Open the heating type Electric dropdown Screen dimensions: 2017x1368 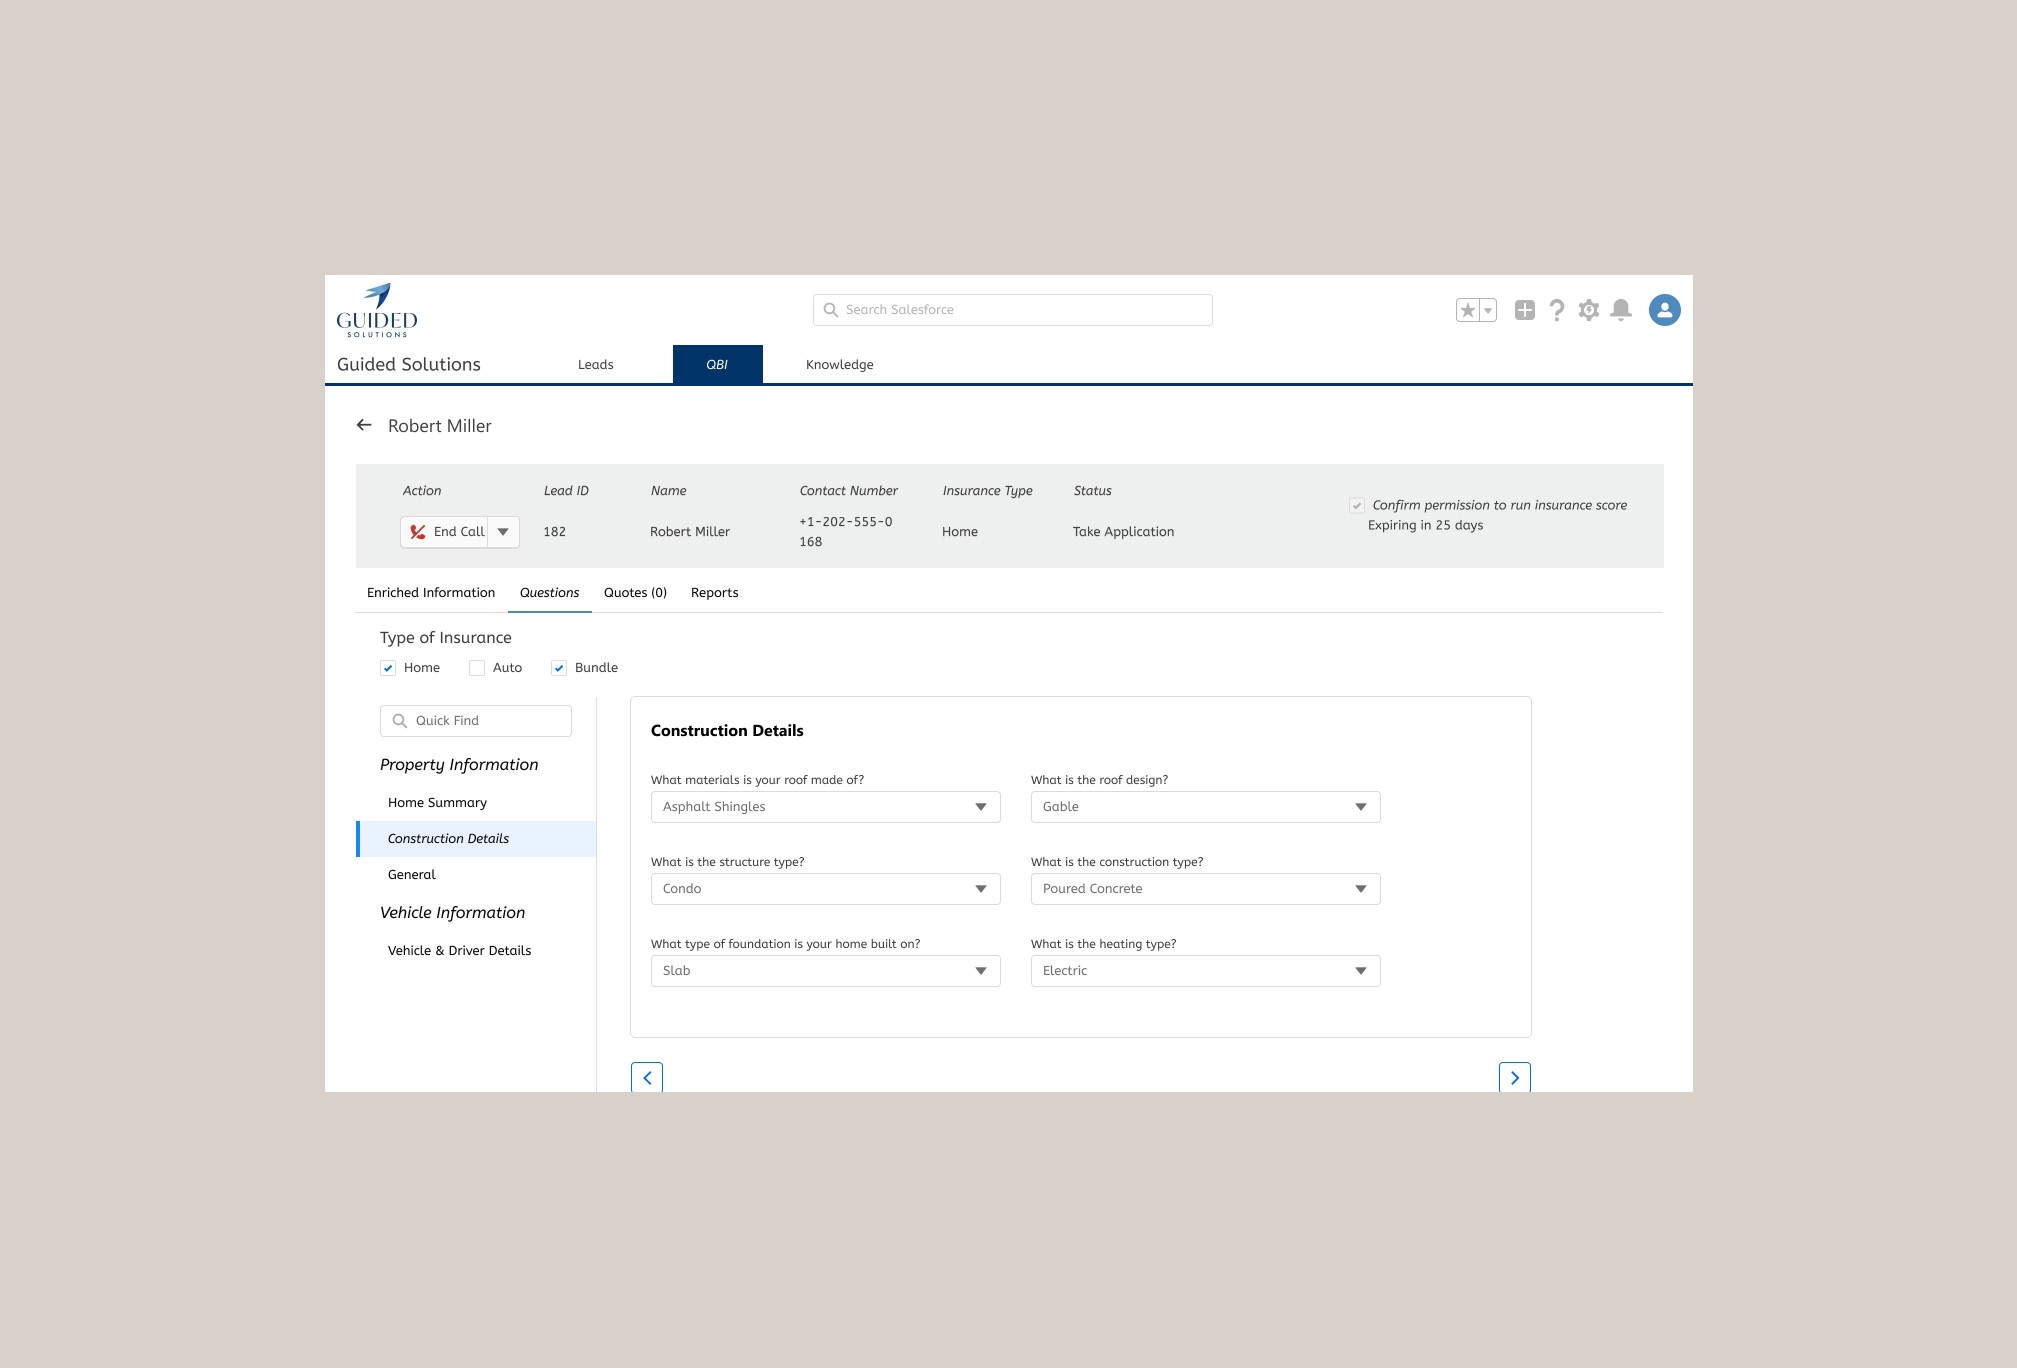pyautogui.click(x=1205, y=971)
